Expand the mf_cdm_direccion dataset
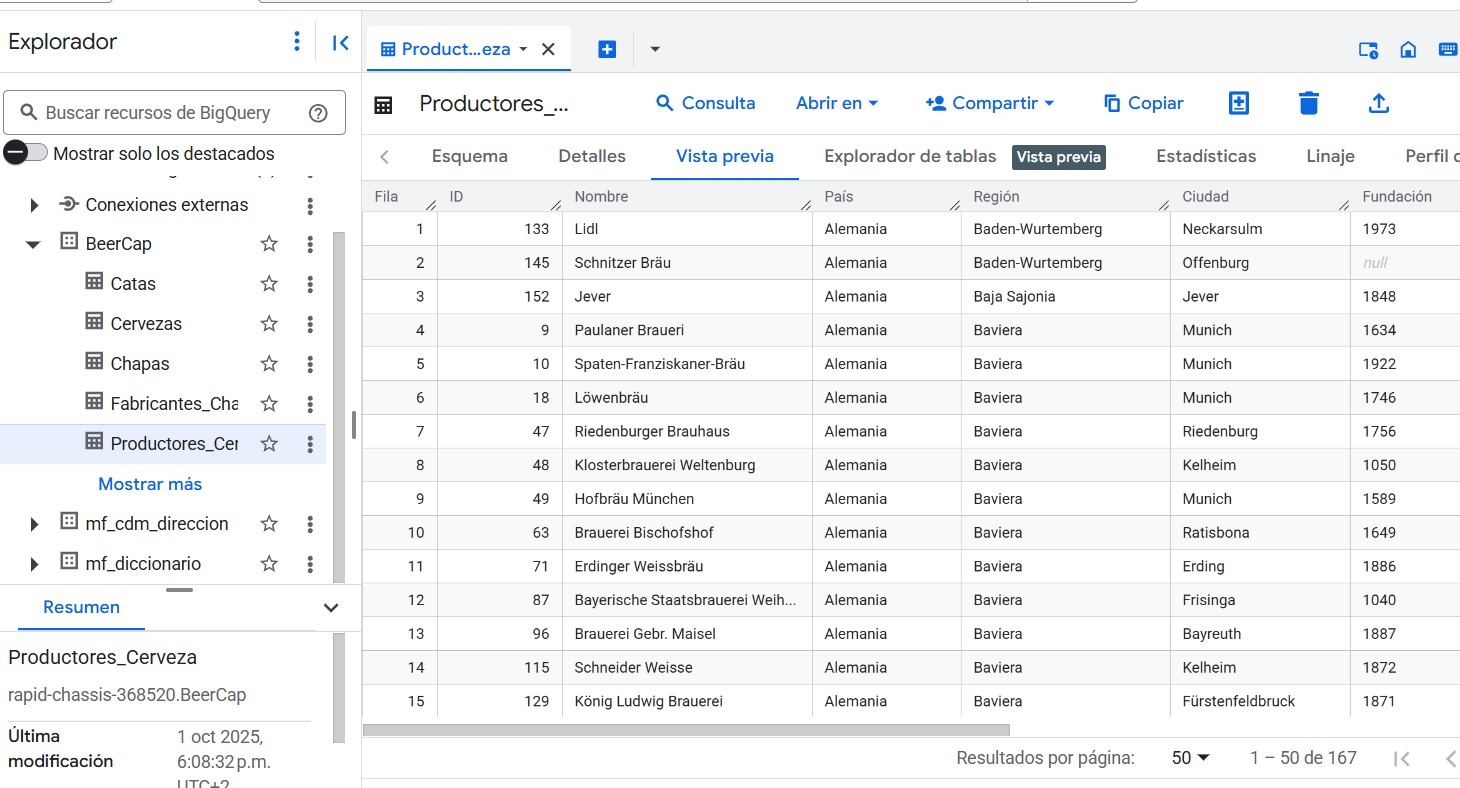The width and height of the screenshot is (1460, 788). pos(34,524)
